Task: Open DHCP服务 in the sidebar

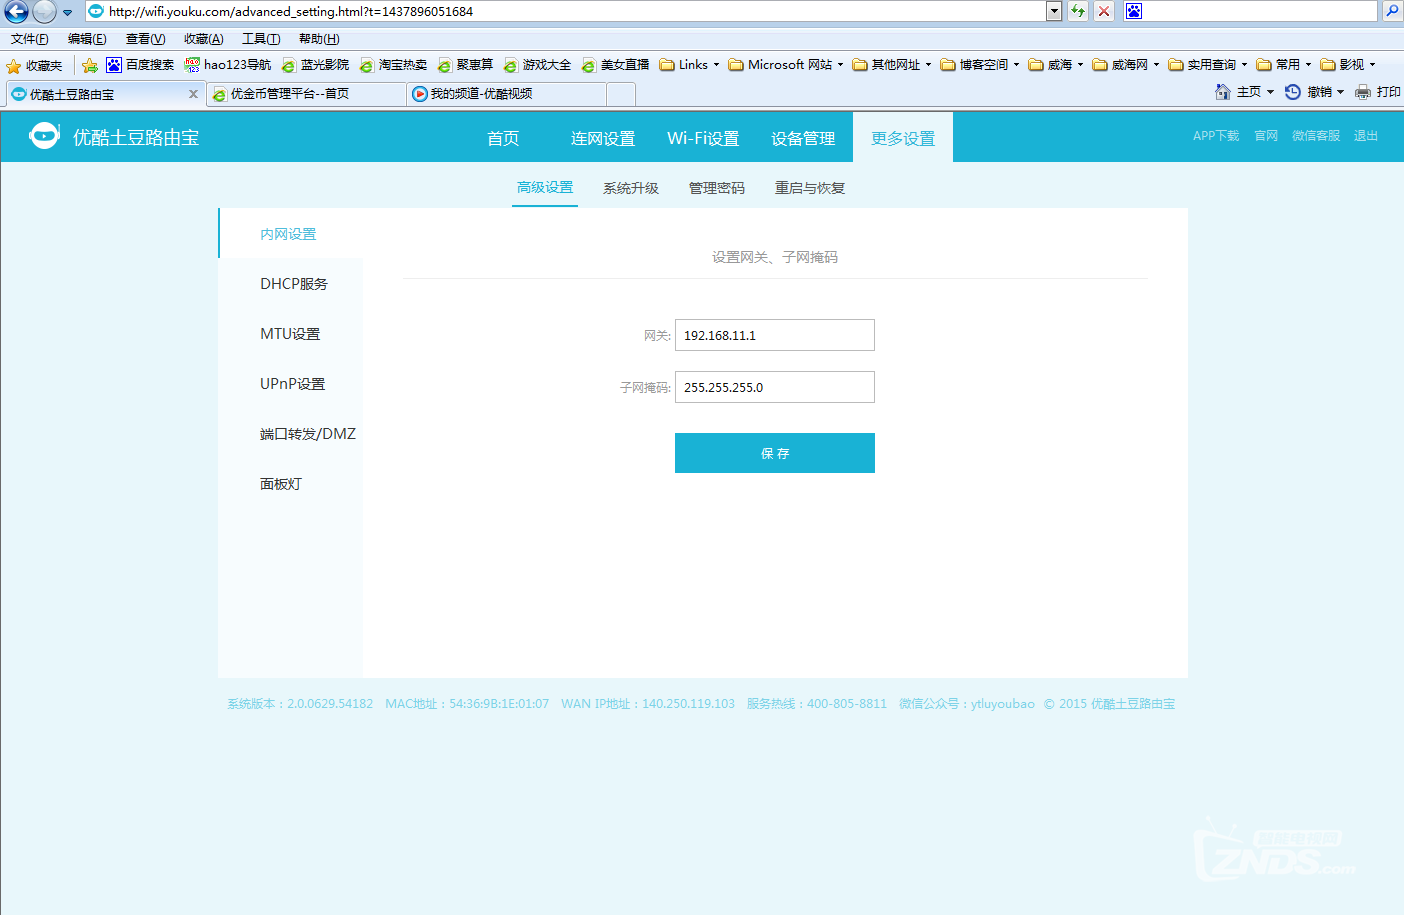Action: click(x=290, y=284)
